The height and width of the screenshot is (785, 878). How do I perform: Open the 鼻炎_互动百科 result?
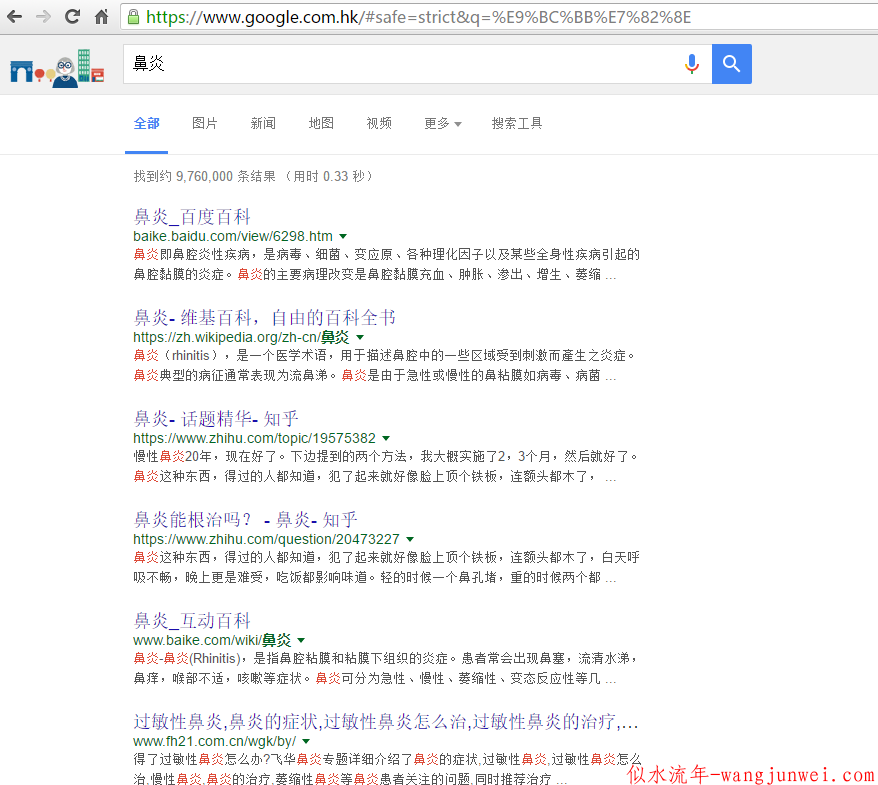pyautogui.click(x=192, y=620)
